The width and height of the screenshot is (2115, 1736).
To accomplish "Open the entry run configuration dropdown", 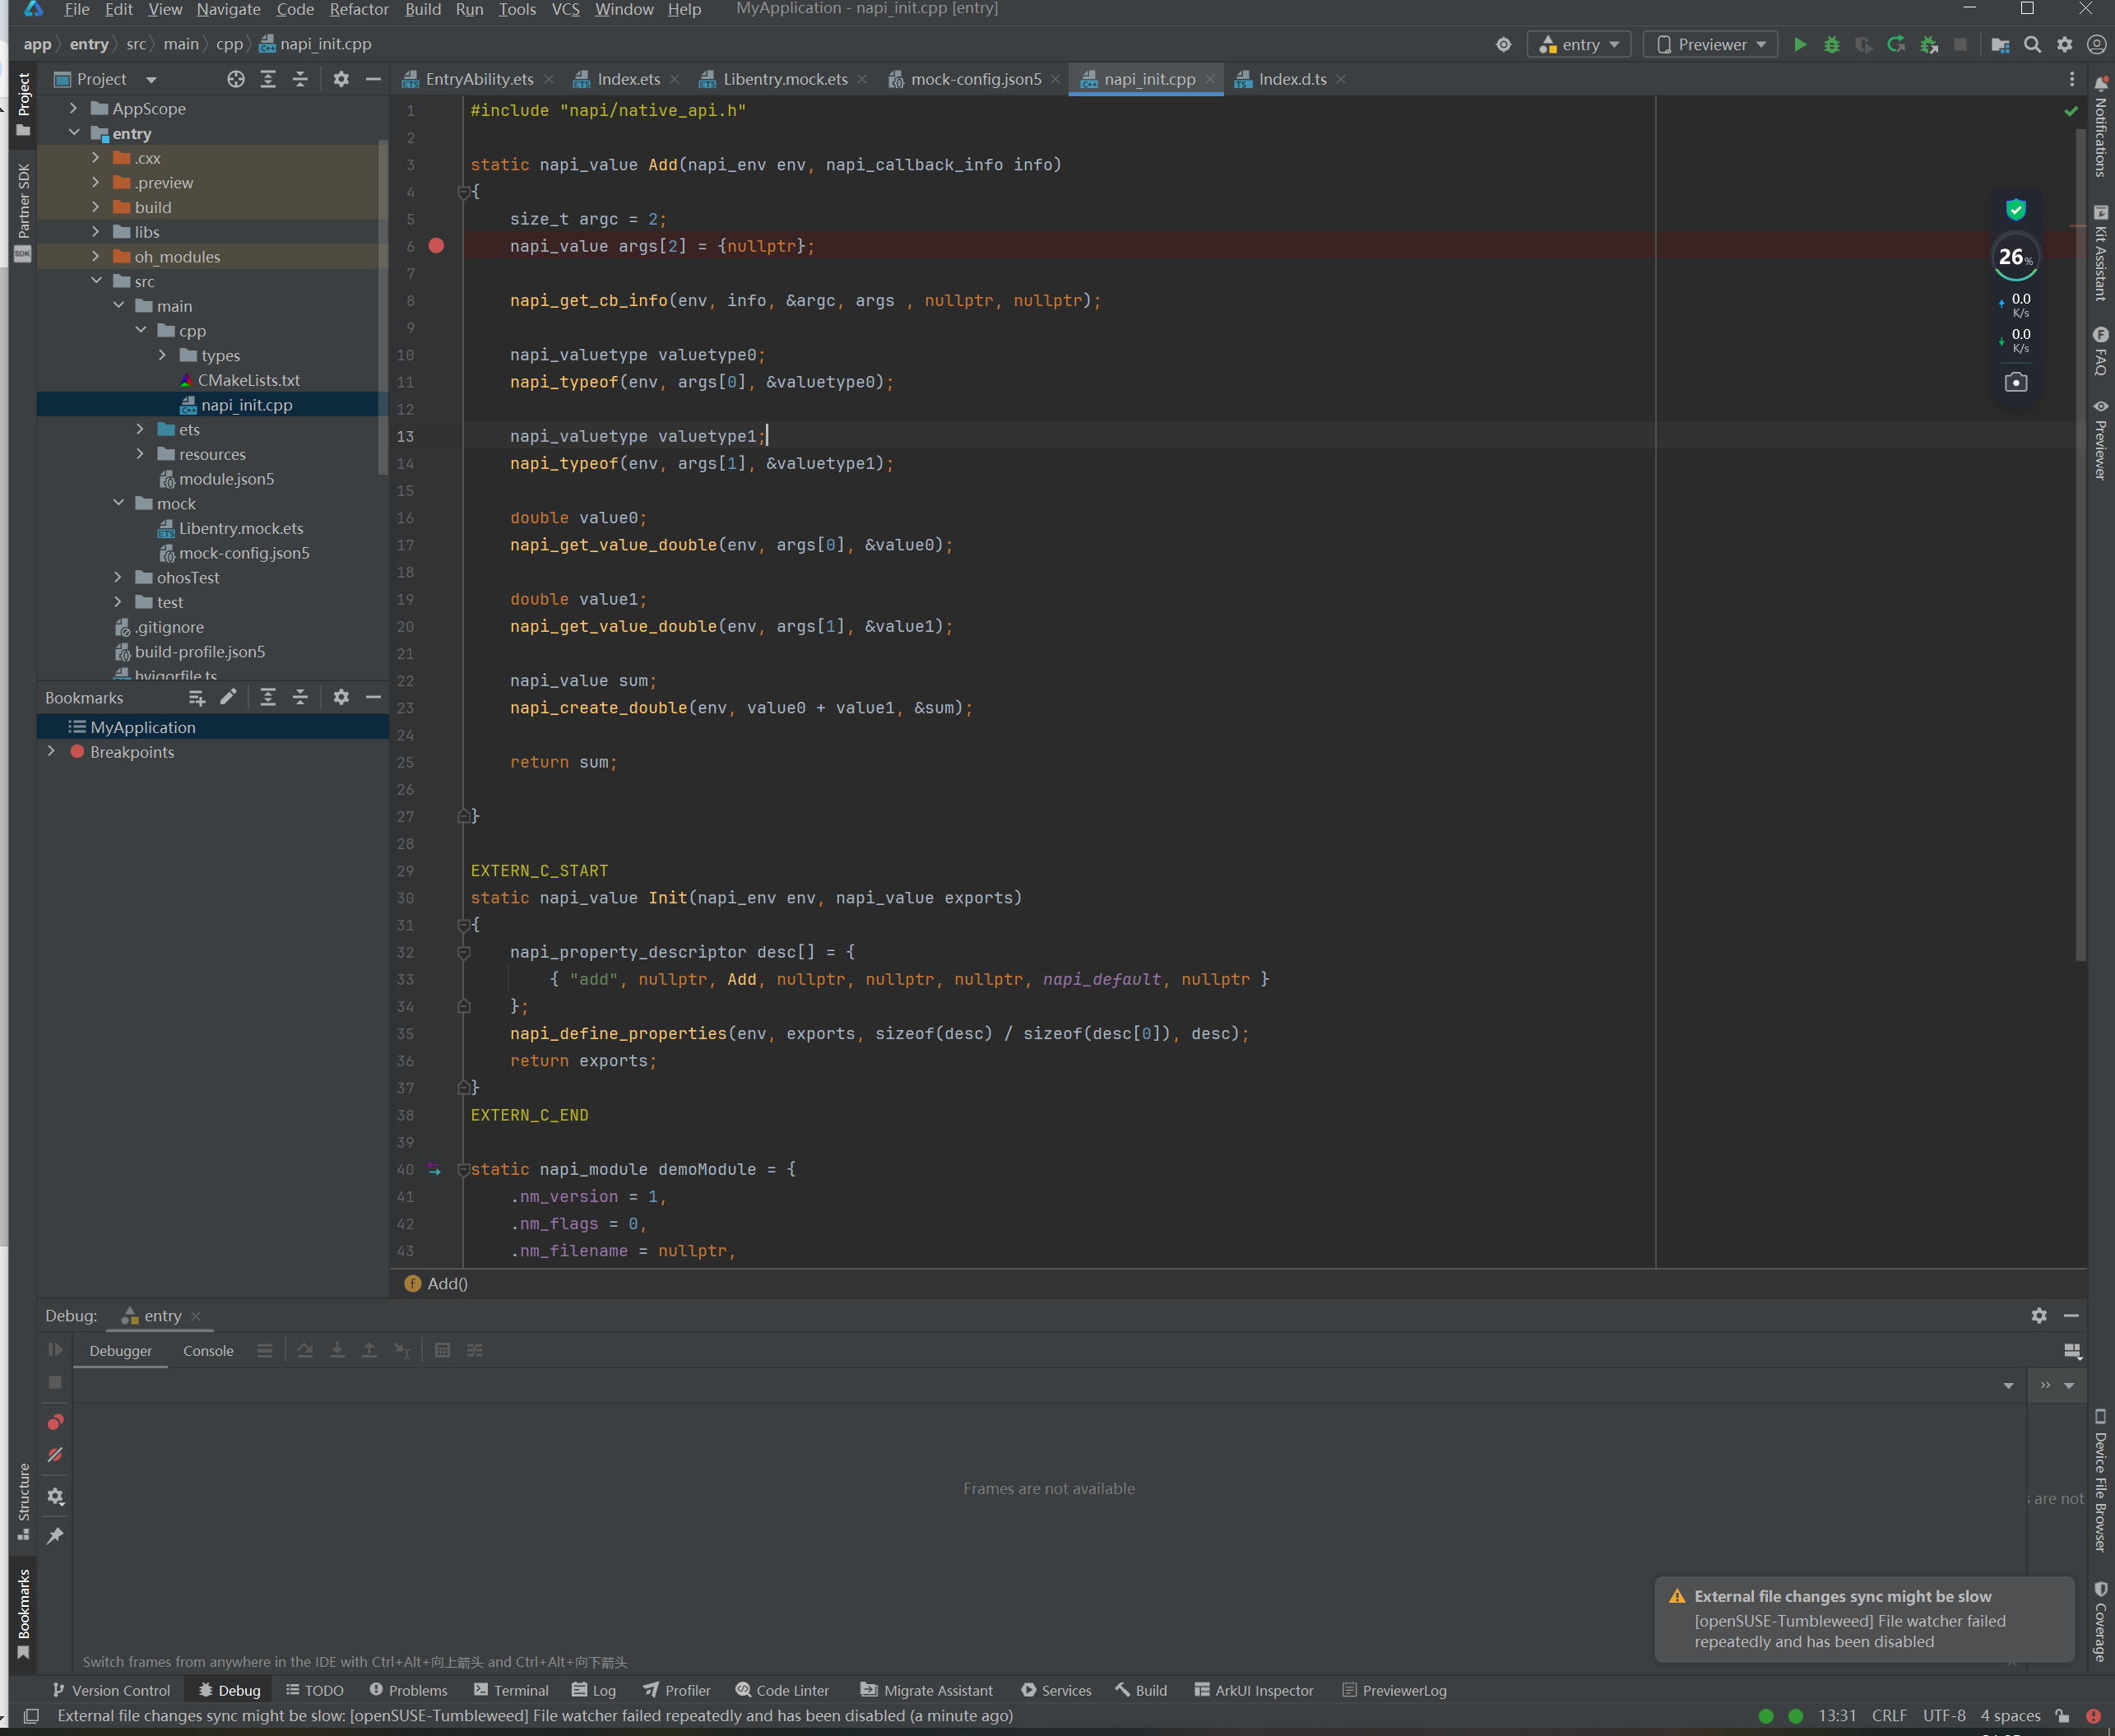I will [x=1579, y=44].
